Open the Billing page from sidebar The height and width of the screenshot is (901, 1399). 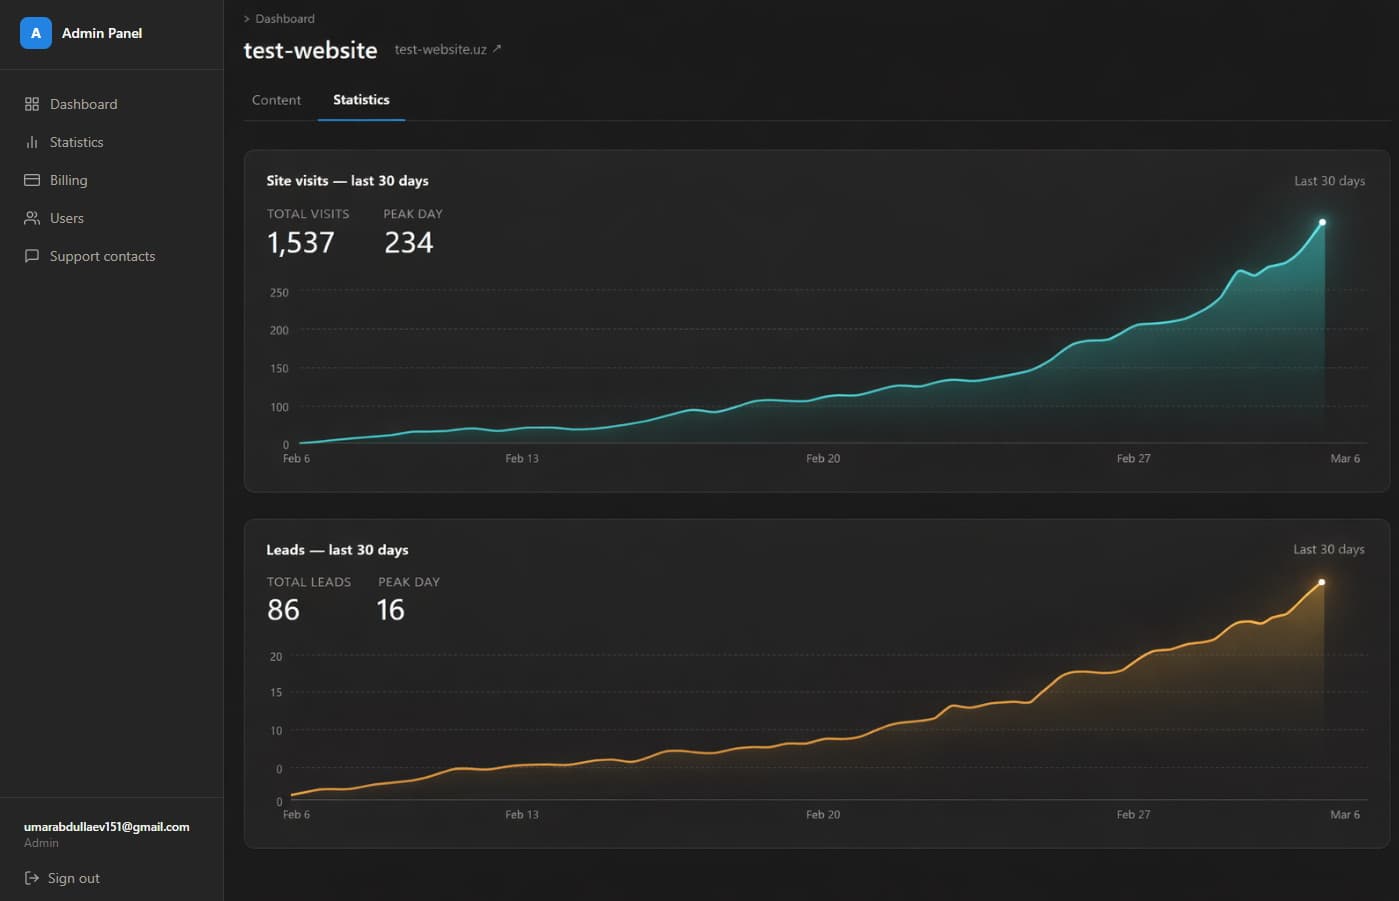[x=68, y=180]
